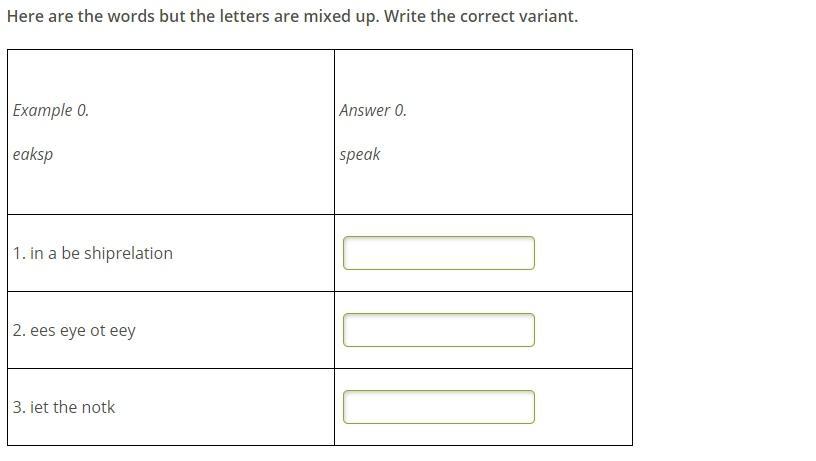
Task: Select the input field next to "iet the notk"
Action: (x=438, y=407)
